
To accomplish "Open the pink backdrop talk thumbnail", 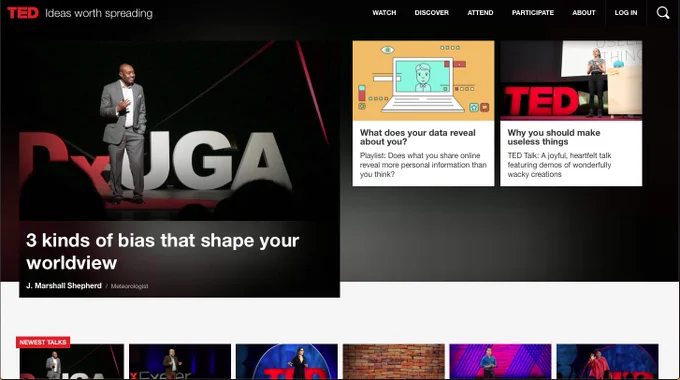I will [500, 361].
